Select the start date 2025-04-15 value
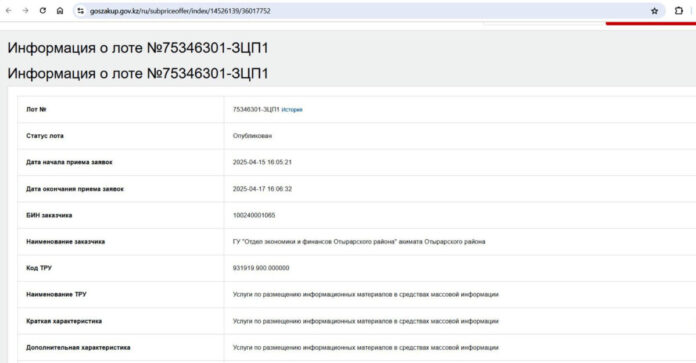Image resolution: width=696 pixels, height=363 pixels. click(x=262, y=162)
